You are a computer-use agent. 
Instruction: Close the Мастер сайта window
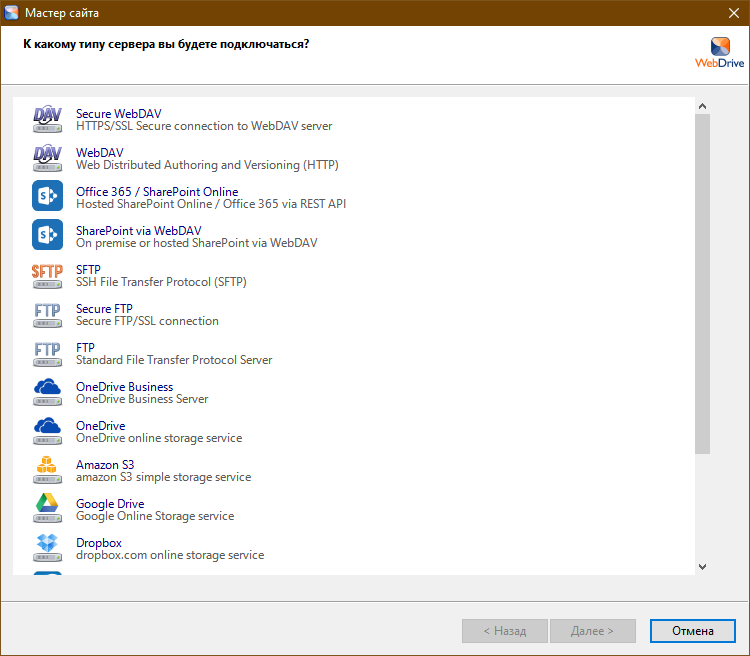733,13
